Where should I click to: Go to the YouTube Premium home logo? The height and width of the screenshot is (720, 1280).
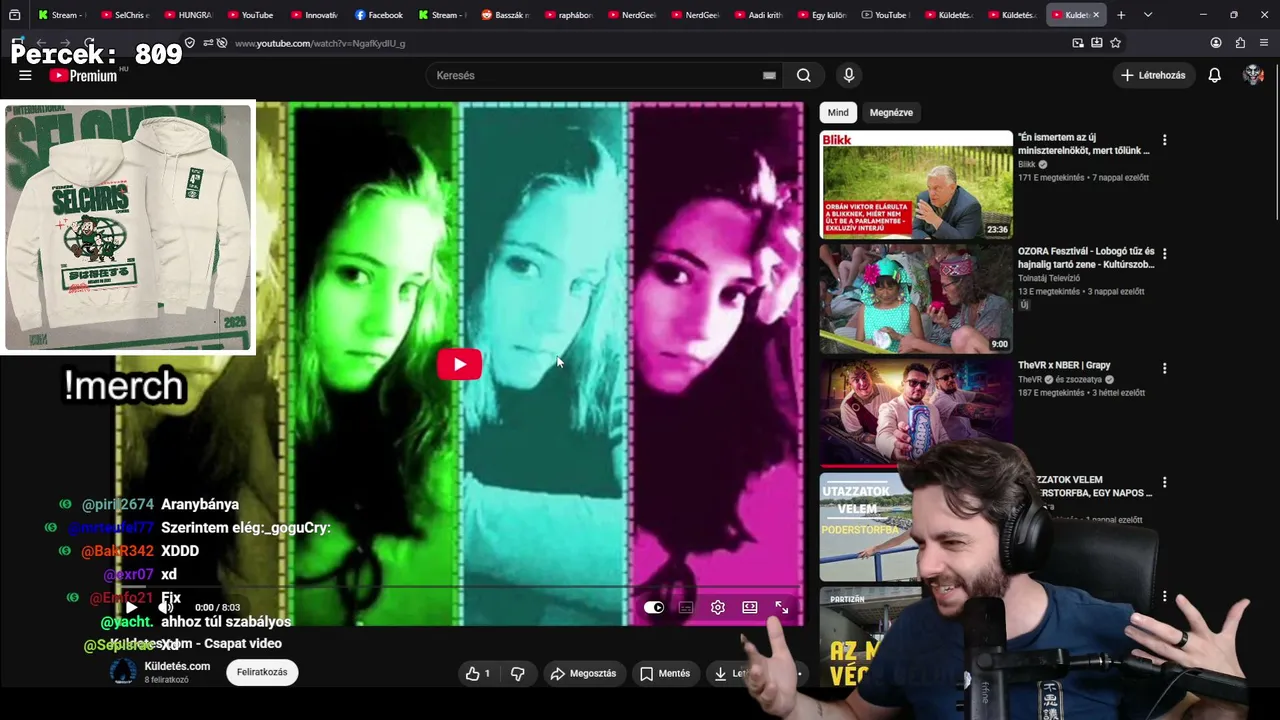coord(83,75)
